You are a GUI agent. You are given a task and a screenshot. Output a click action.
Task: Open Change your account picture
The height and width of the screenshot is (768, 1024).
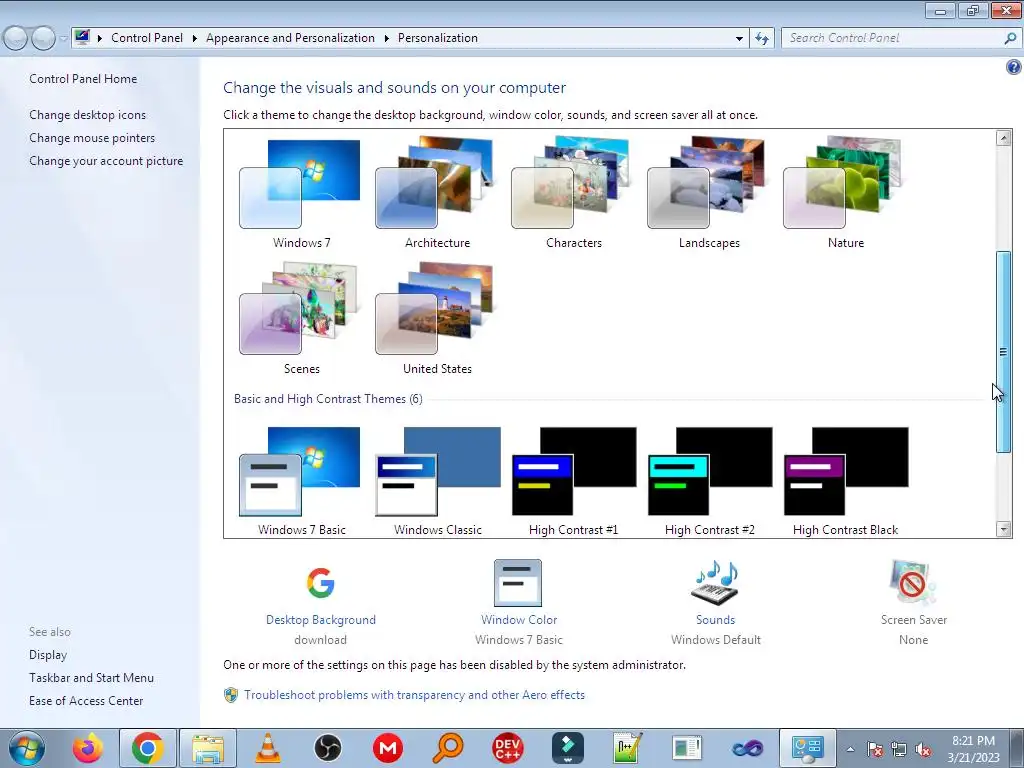[106, 161]
